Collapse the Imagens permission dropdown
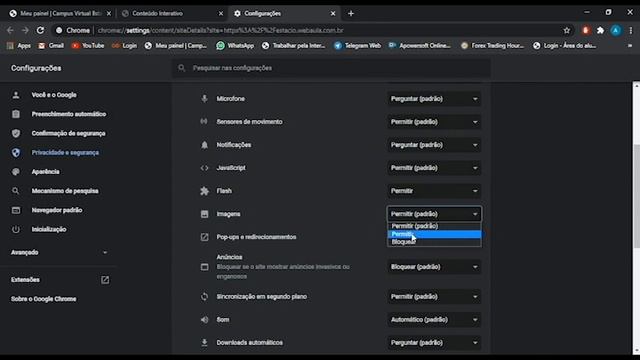Viewport: 640px width, 360px height. pos(434,214)
